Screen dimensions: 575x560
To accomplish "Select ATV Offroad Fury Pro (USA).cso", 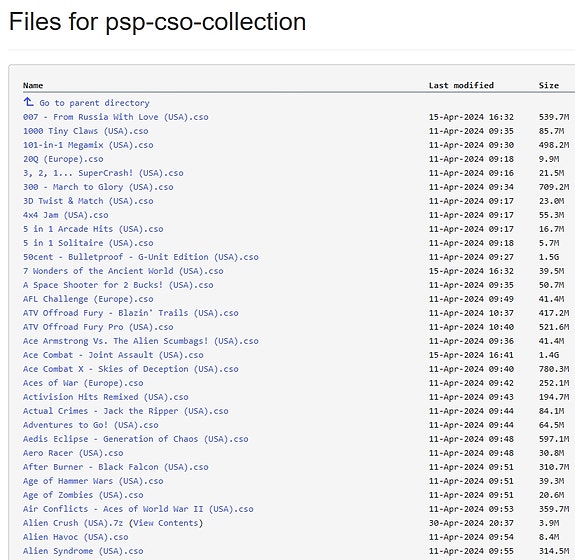I will click(x=98, y=327).
